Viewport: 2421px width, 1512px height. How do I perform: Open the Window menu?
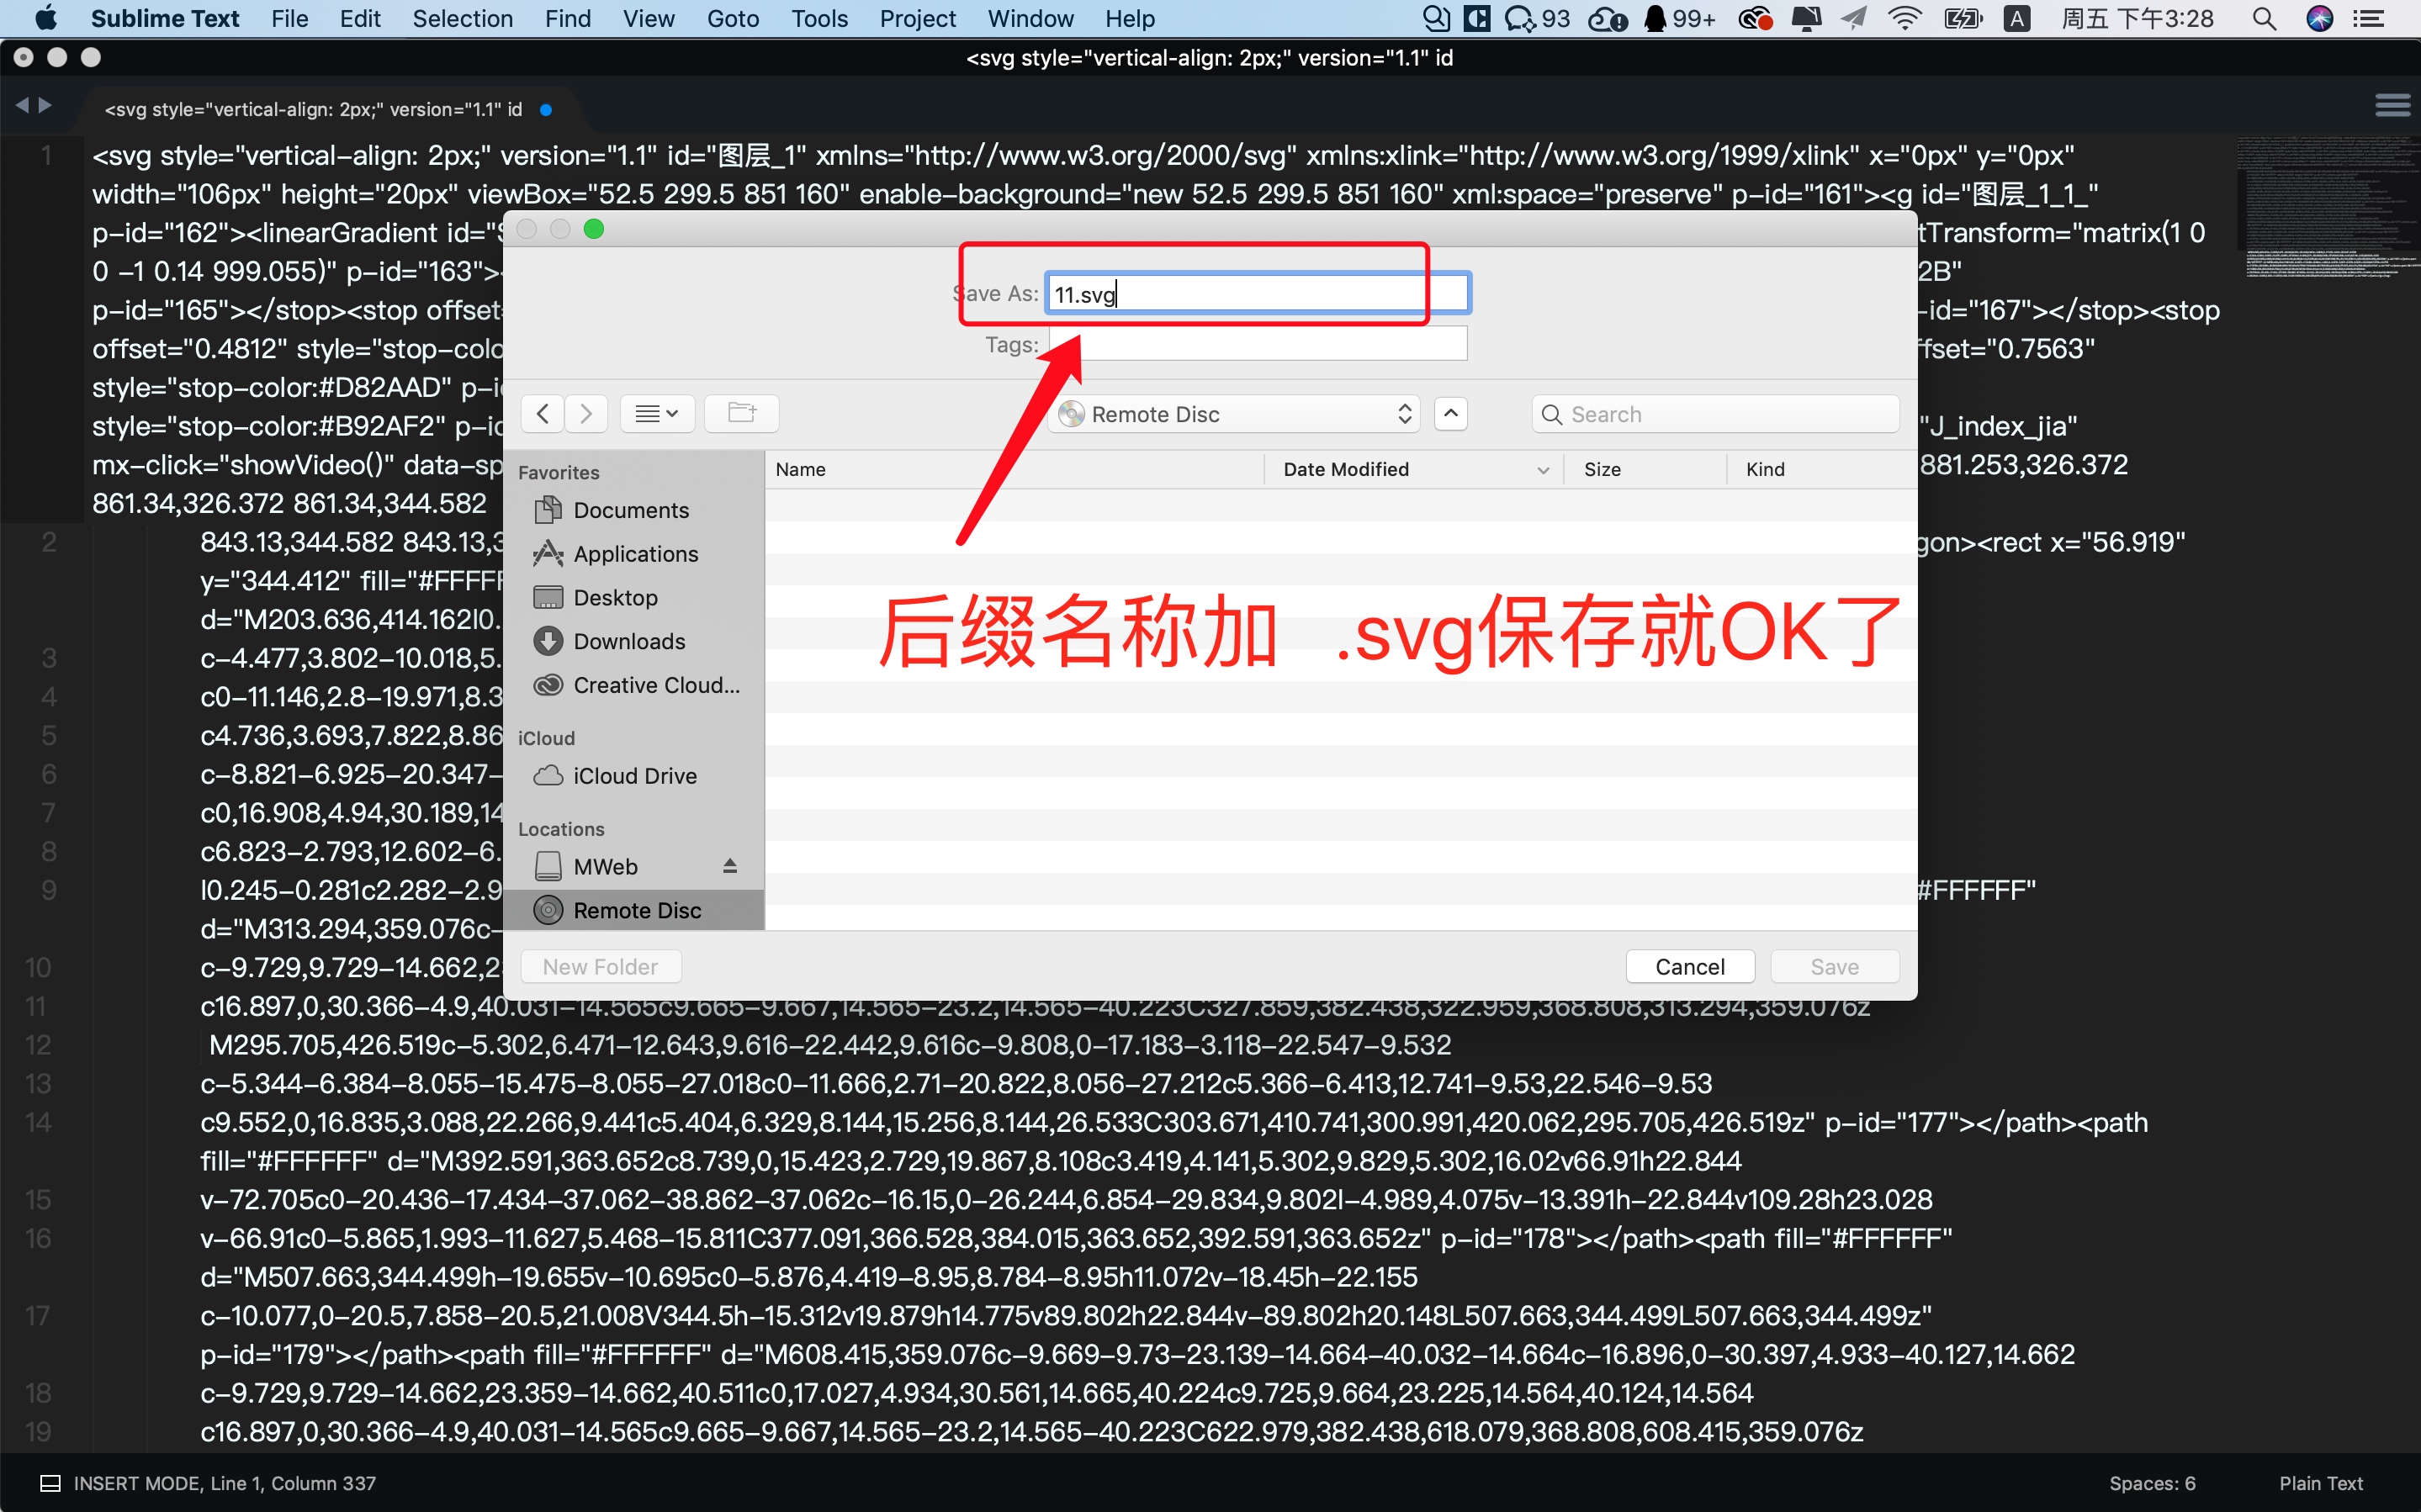tap(1030, 19)
